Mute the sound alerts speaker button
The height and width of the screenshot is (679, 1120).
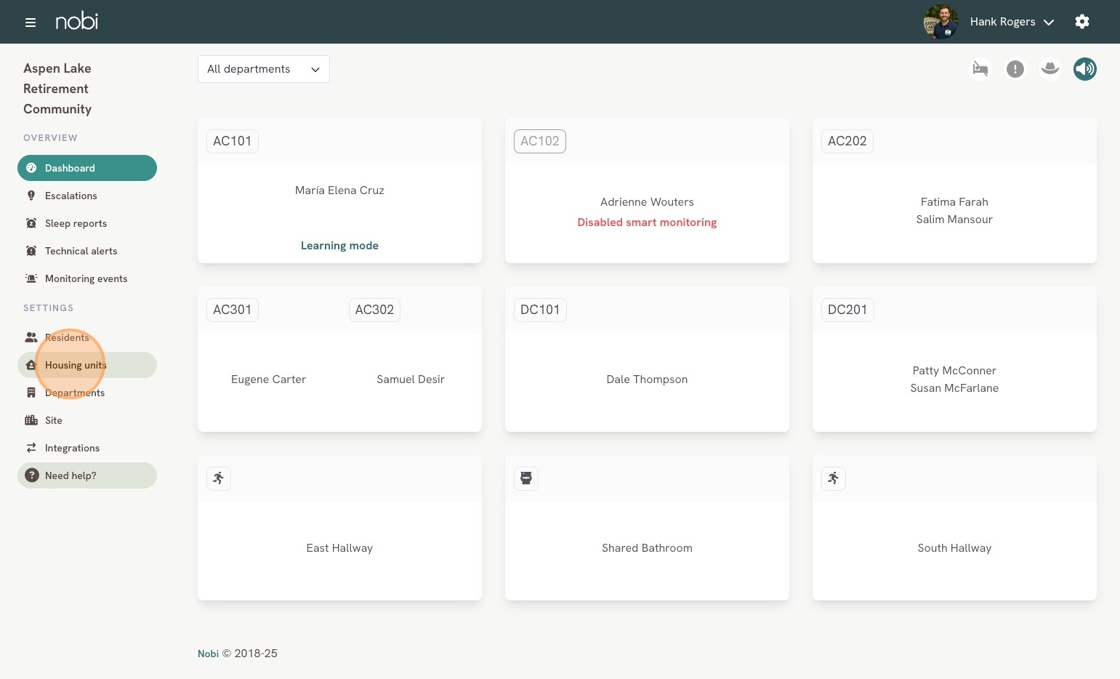point(1085,69)
